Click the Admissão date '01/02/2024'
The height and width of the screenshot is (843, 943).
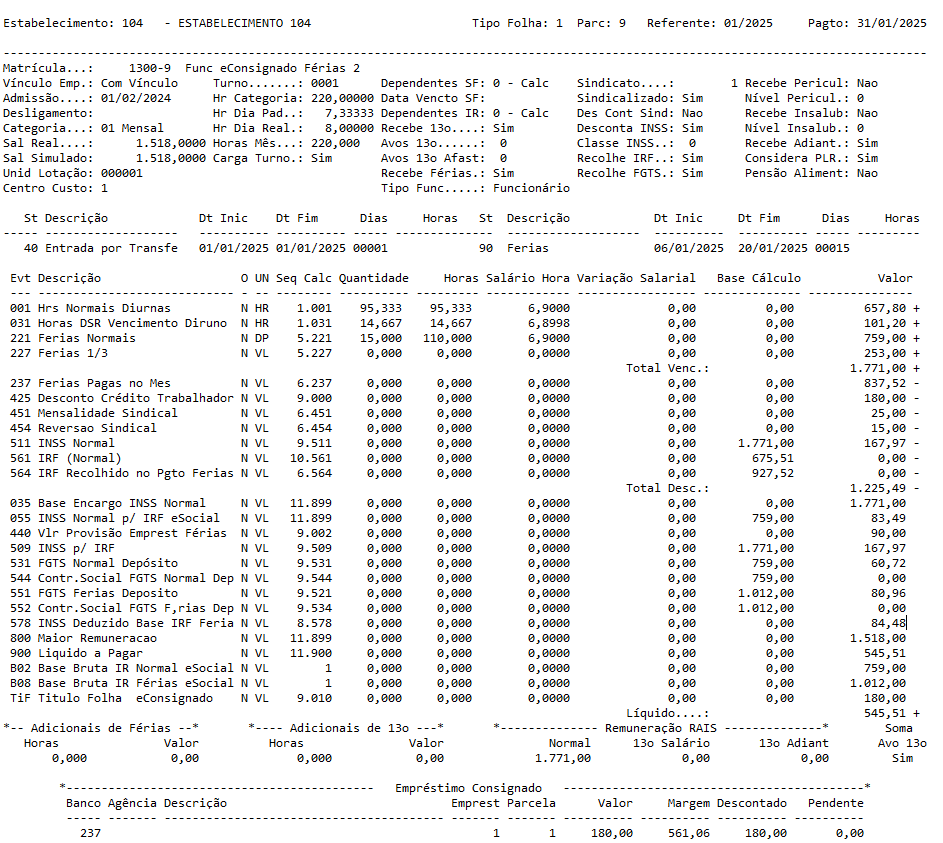(x=136, y=98)
